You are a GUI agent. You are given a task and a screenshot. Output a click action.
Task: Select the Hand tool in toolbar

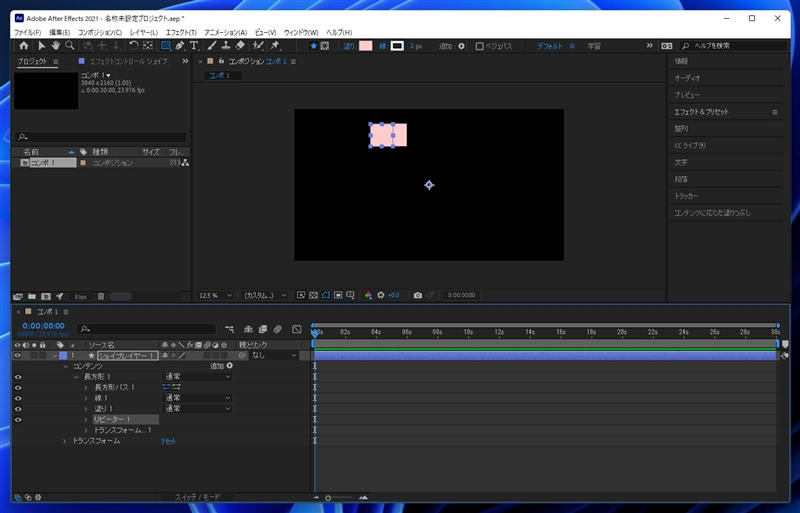click(55, 46)
